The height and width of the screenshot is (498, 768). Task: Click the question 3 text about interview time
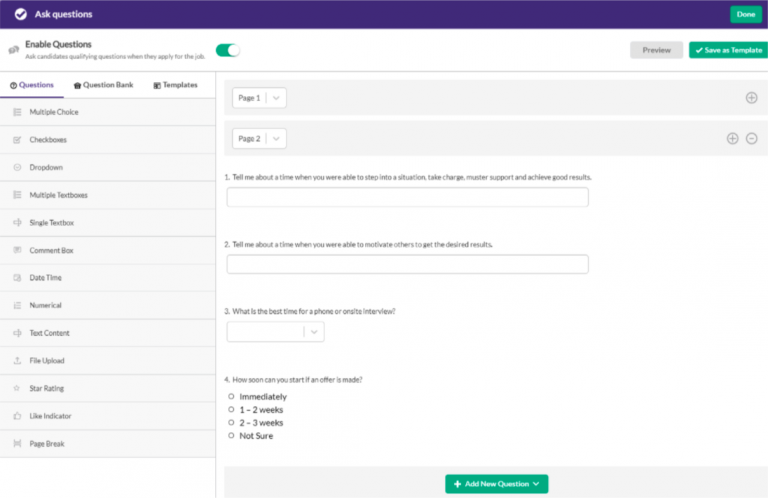pos(313,311)
